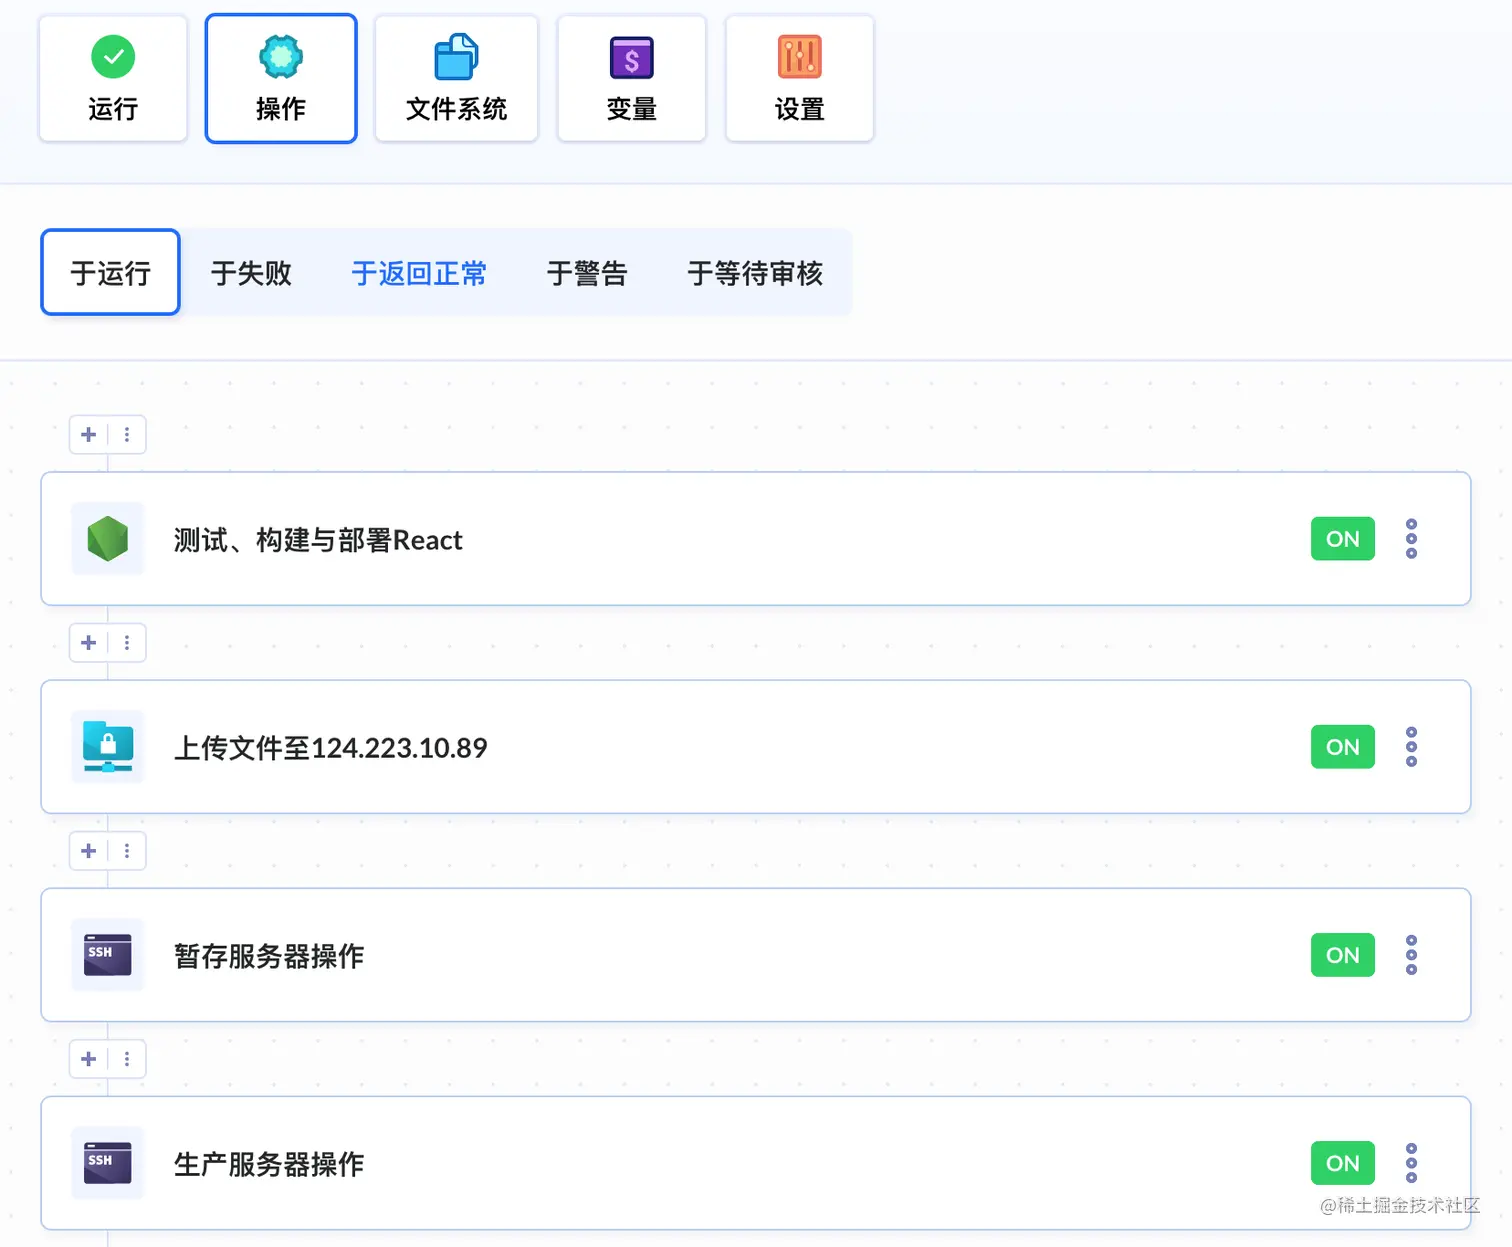This screenshot has height=1247, width=1512.
Task: Open the 变量 (Variables) tab
Action: [631, 79]
